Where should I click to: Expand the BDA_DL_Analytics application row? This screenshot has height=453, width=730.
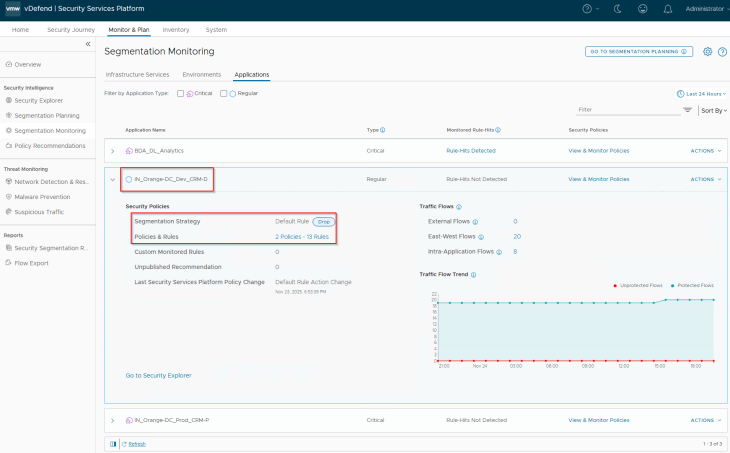point(113,150)
